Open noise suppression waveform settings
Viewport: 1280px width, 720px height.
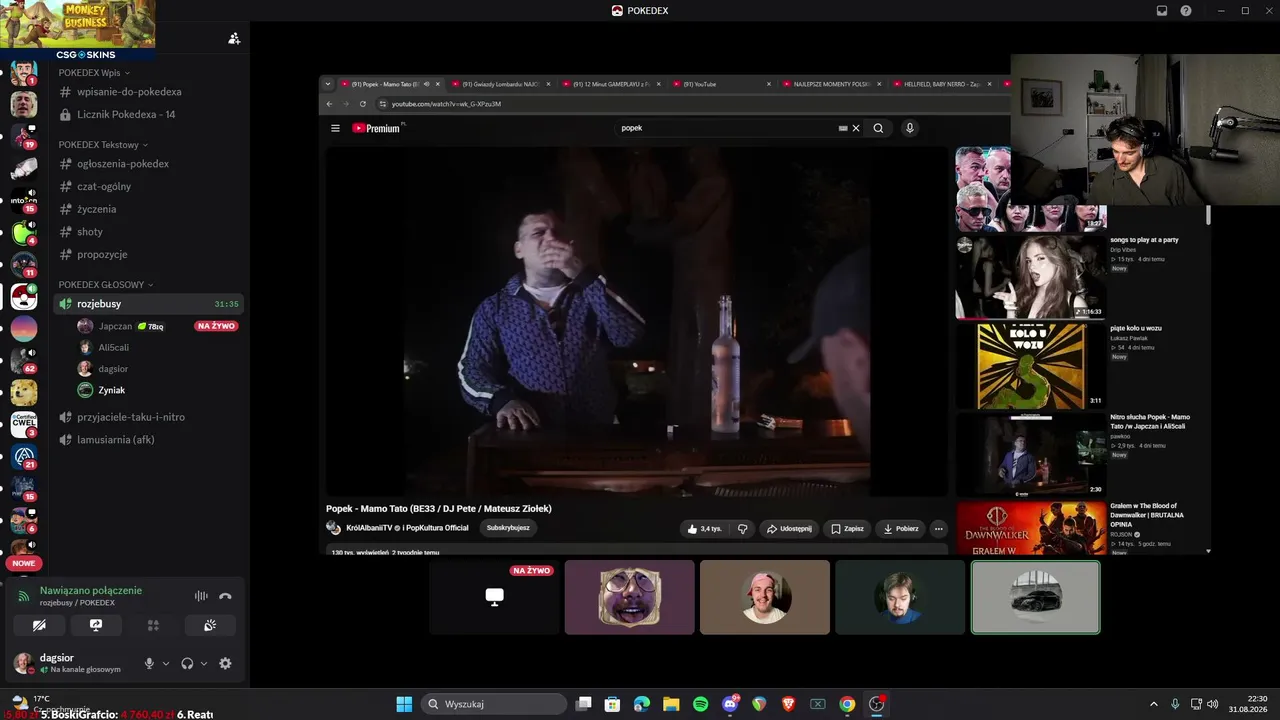[x=201, y=596]
